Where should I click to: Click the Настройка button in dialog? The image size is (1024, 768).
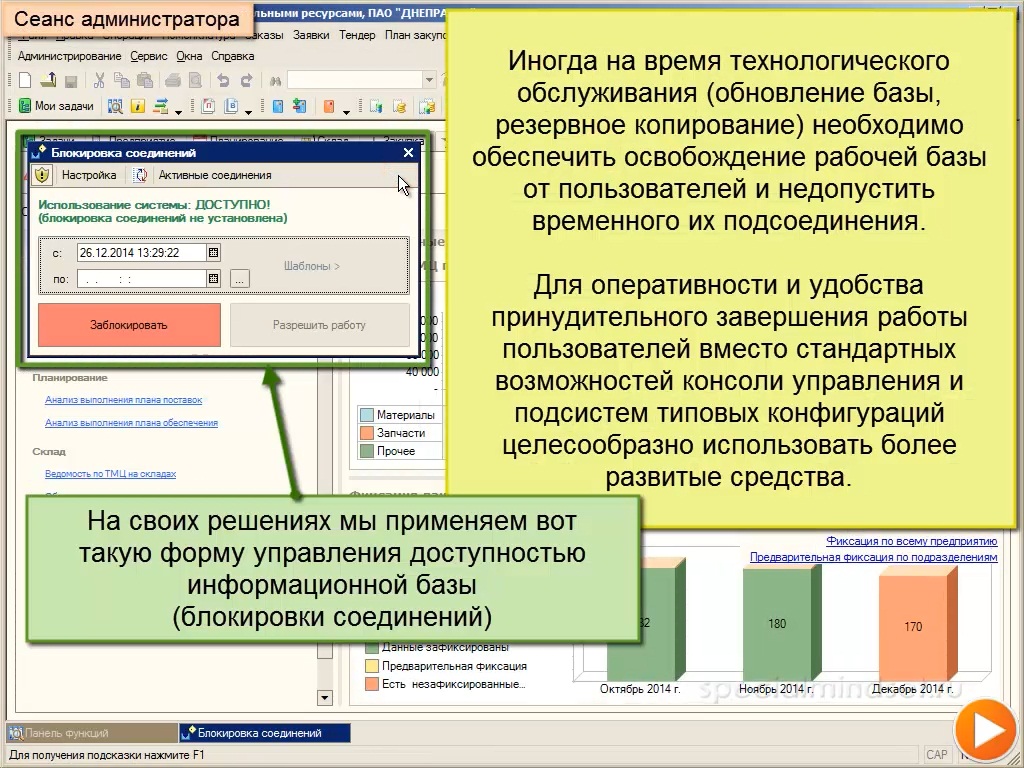[x=88, y=176]
